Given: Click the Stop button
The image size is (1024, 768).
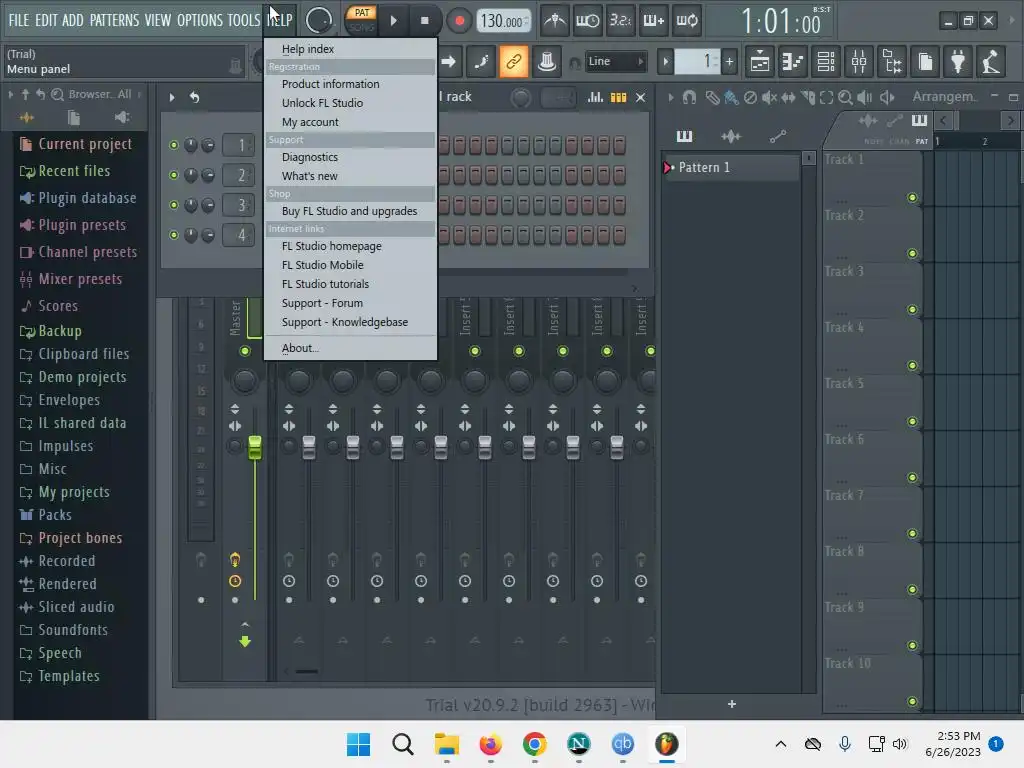Looking at the screenshot, I should tap(424, 21).
